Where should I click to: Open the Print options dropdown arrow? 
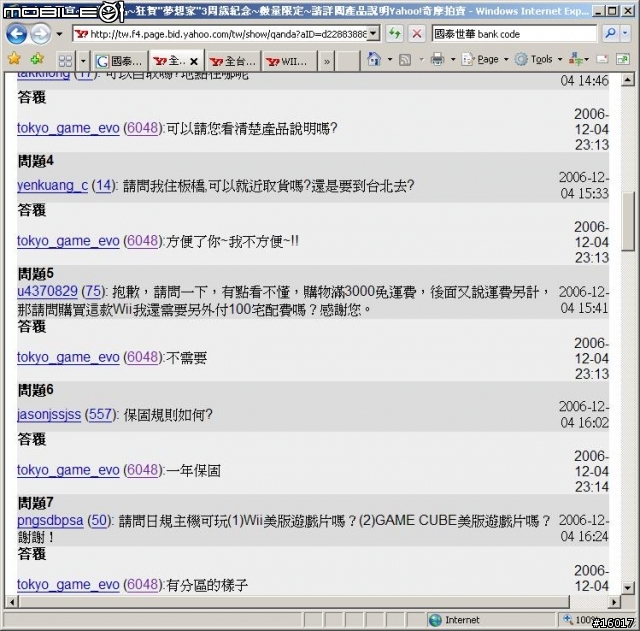[x=453, y=60]
